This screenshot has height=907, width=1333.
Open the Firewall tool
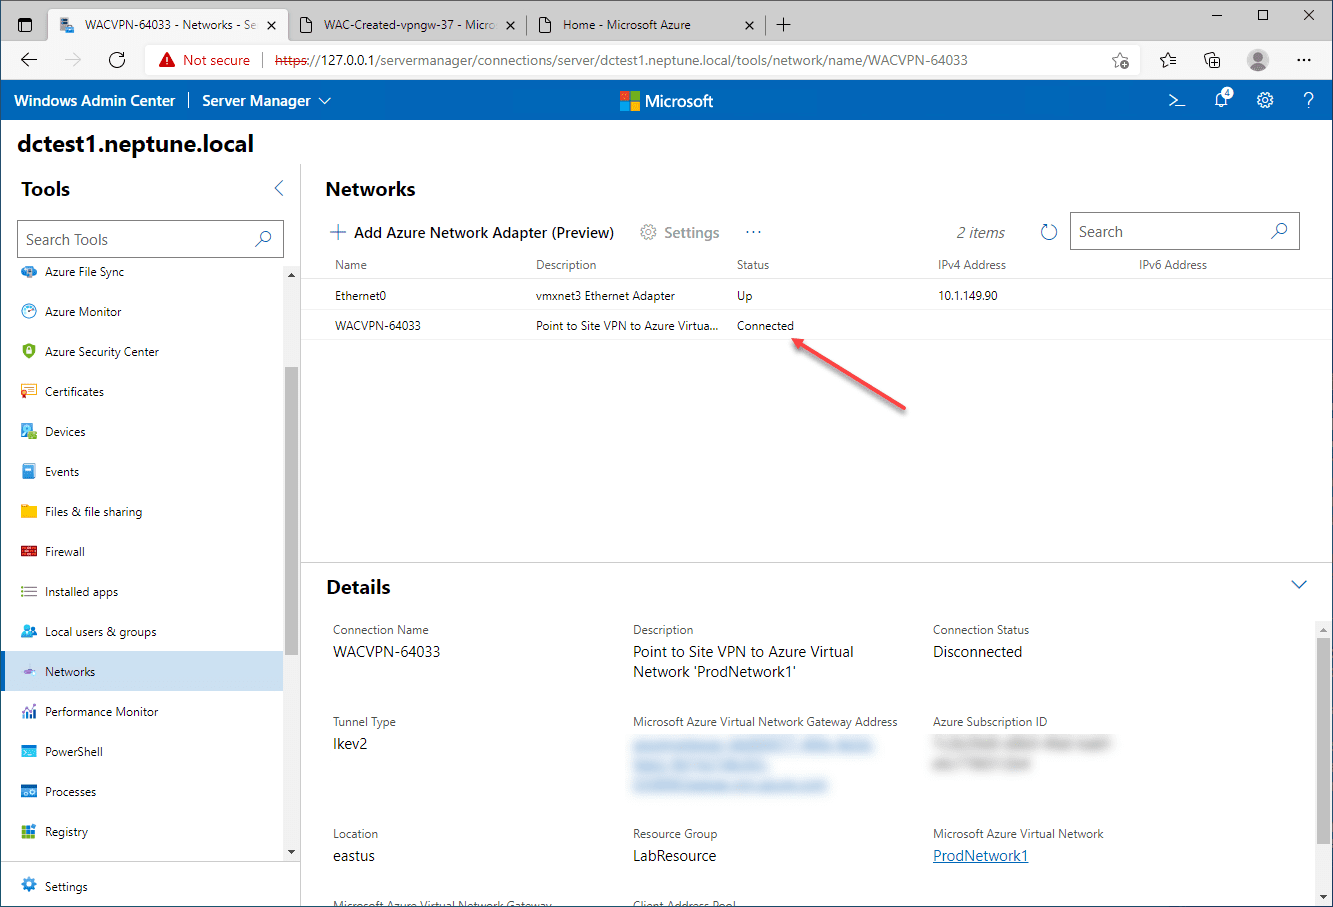point(66,551)
